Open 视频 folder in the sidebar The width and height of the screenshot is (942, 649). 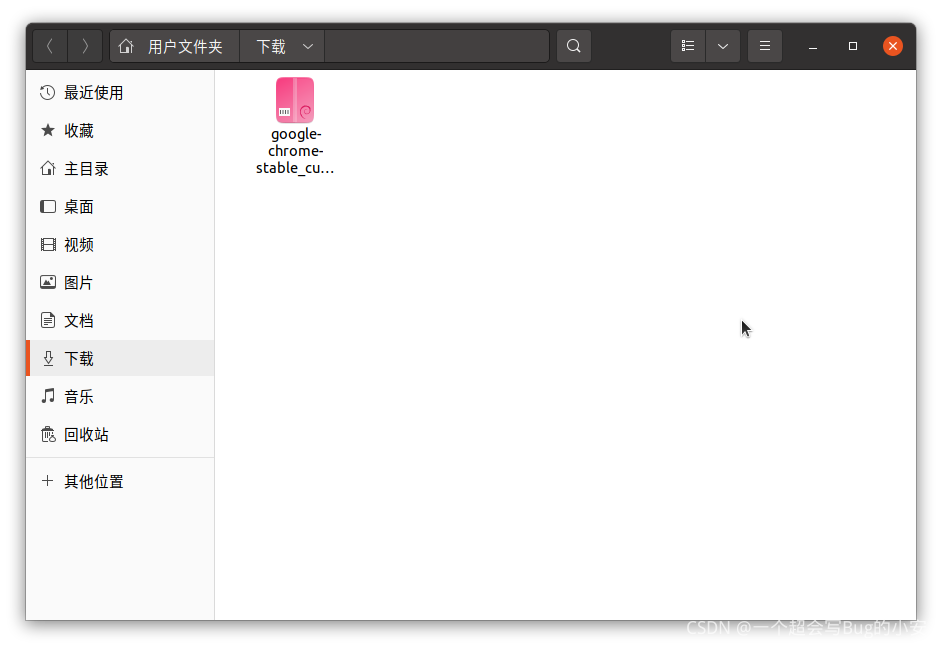(x=120, y=245)
